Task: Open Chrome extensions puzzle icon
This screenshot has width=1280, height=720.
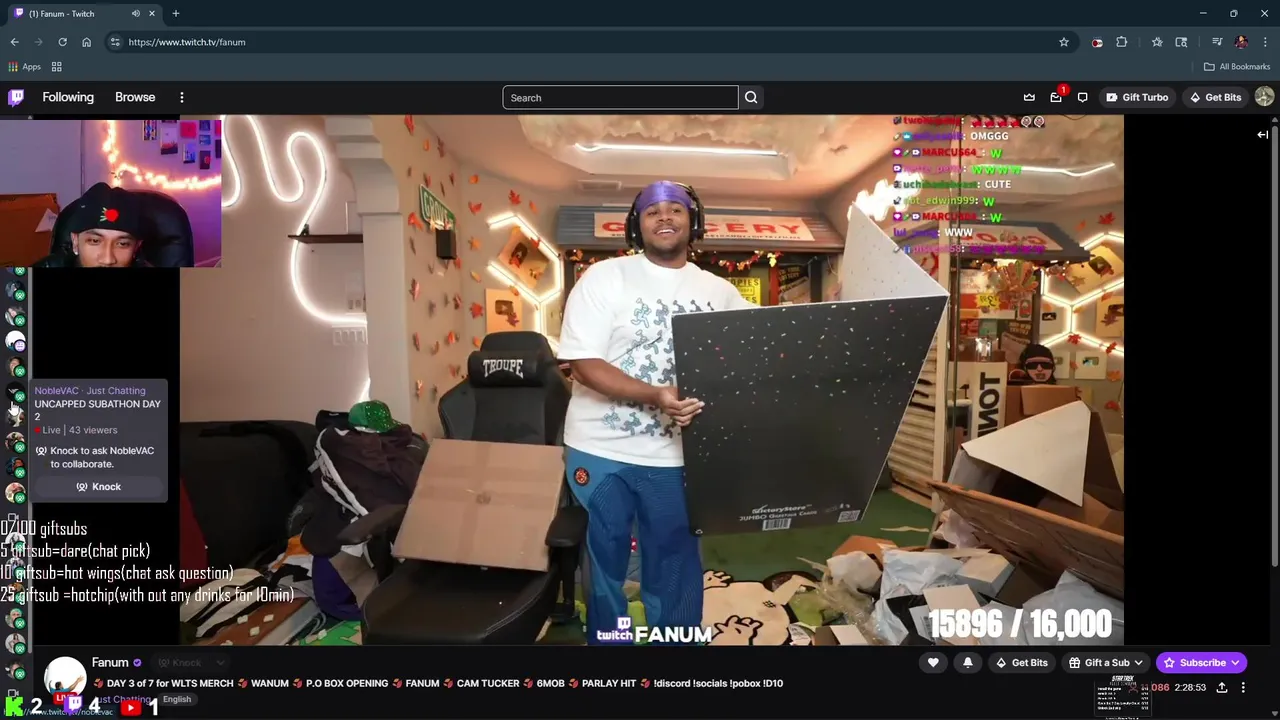Action: click(x=1122, y=42)
